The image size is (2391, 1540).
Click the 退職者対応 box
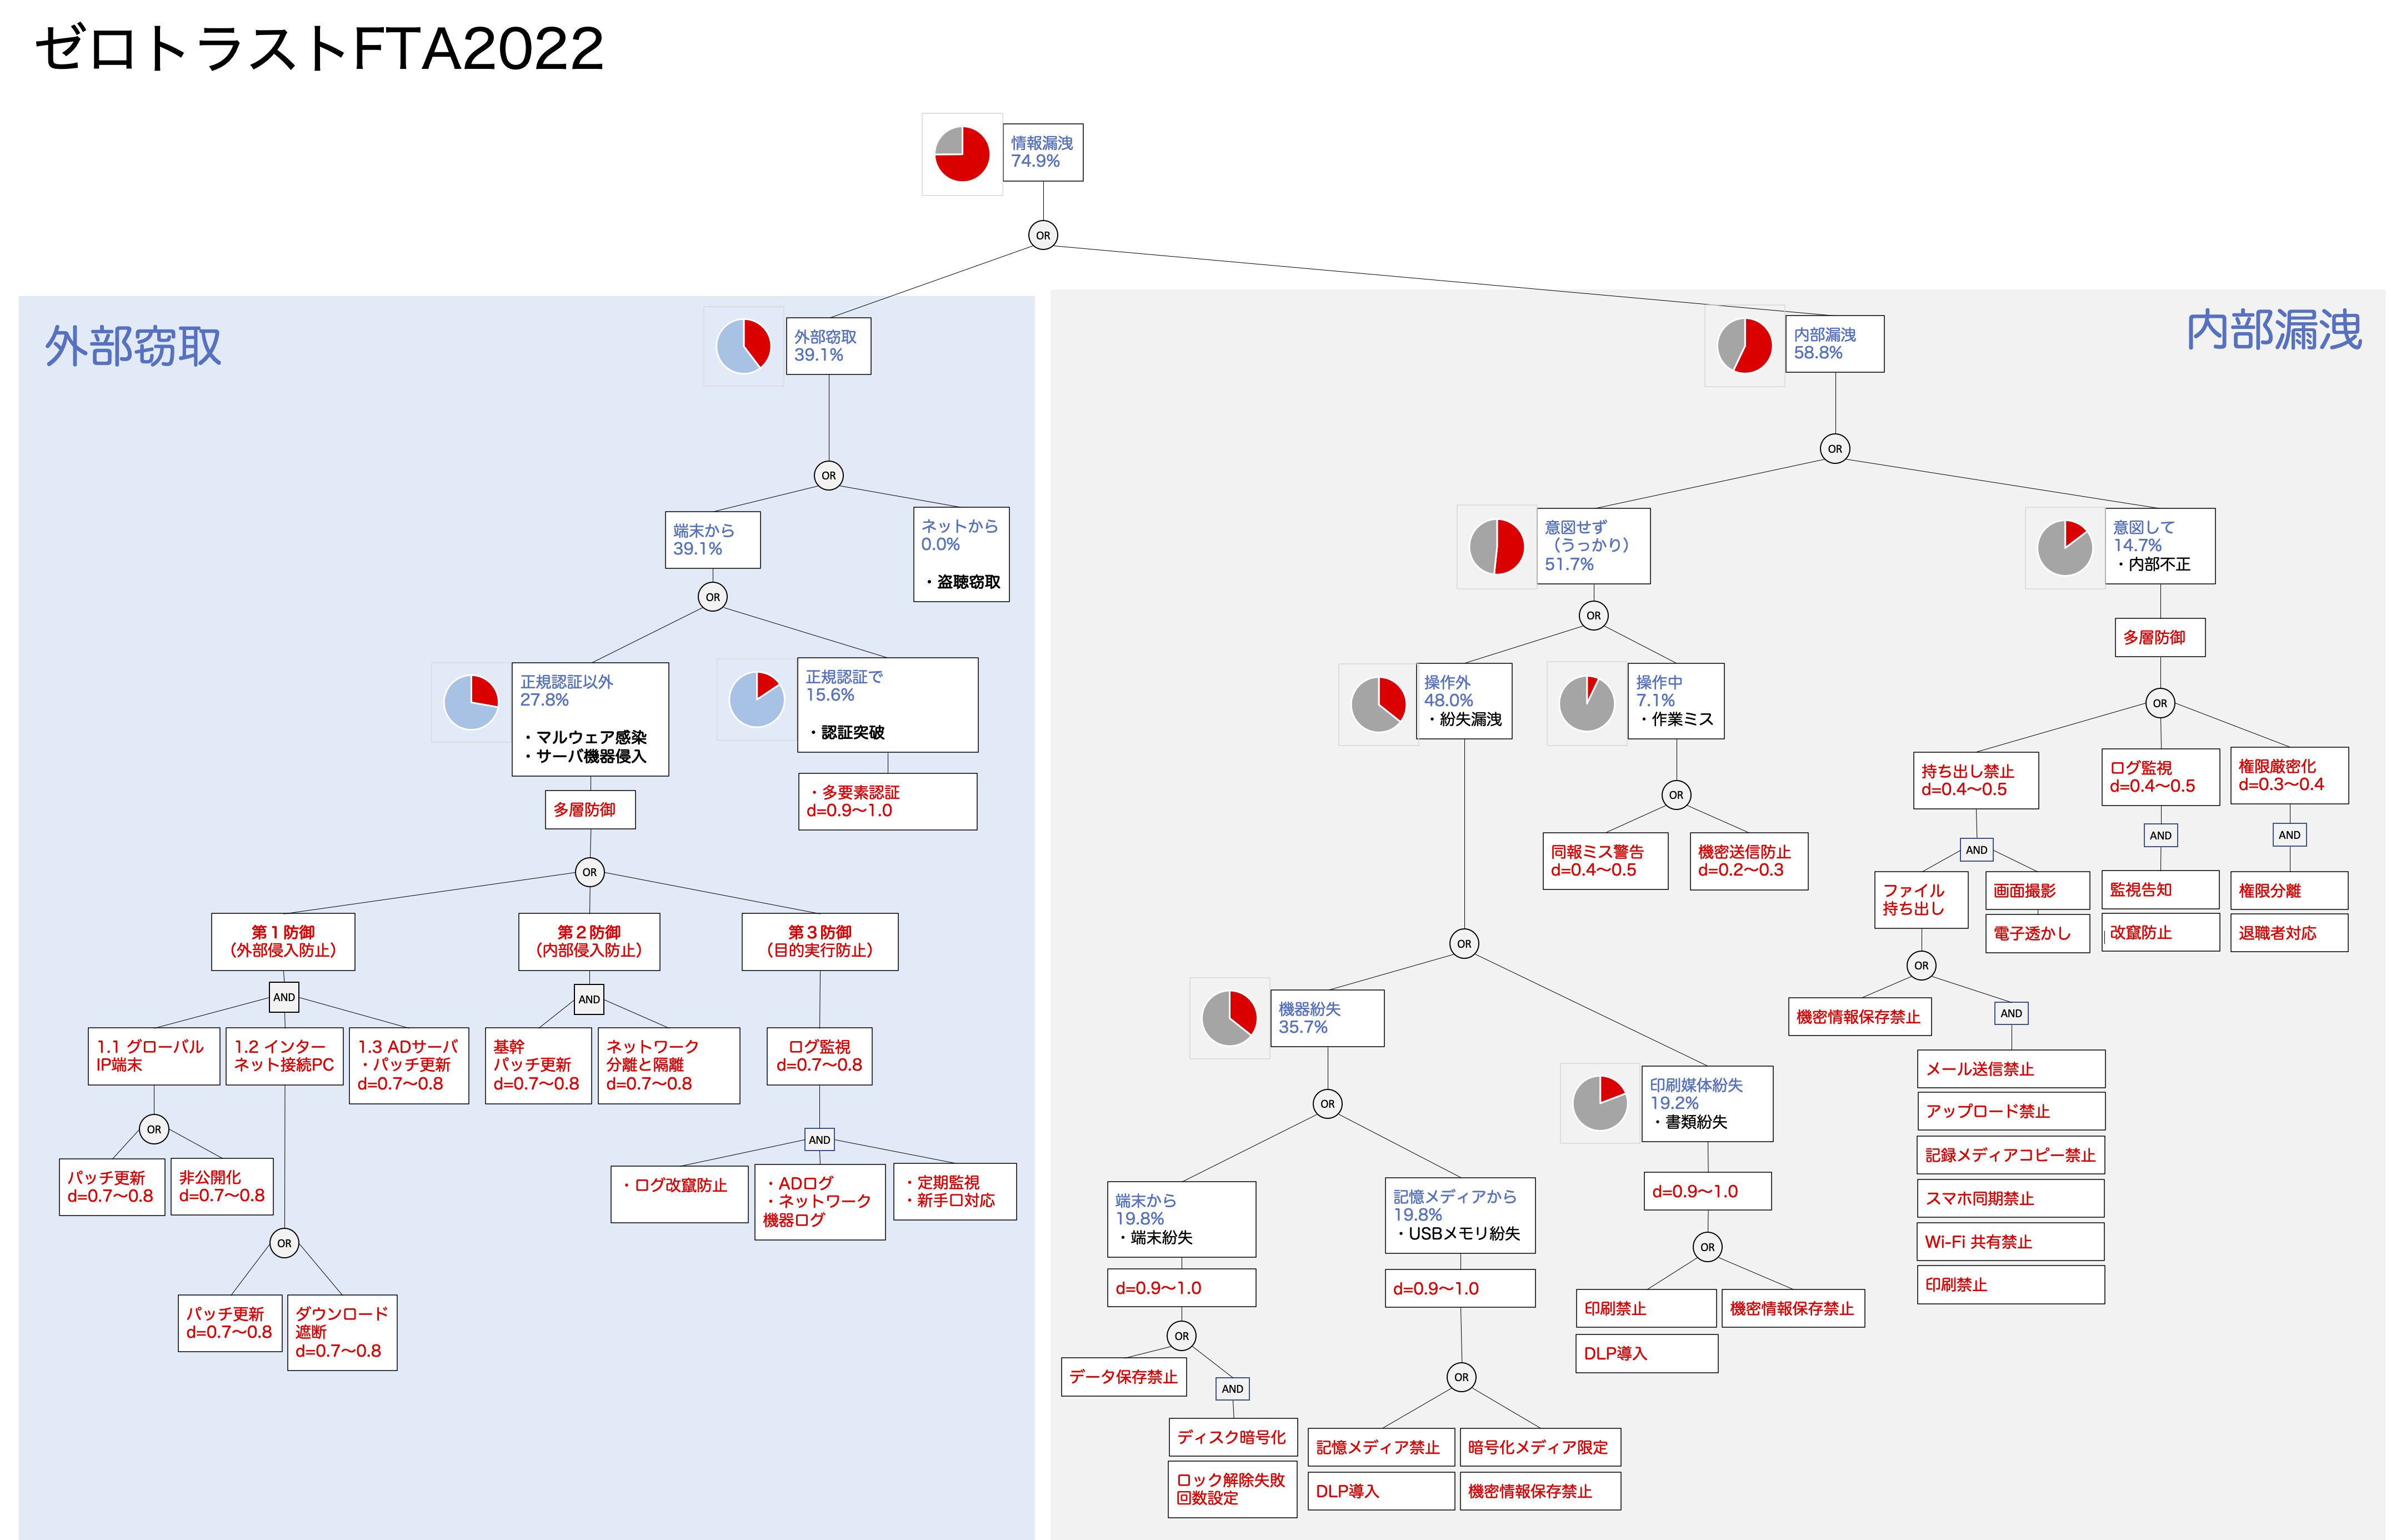coord(2289,933)
